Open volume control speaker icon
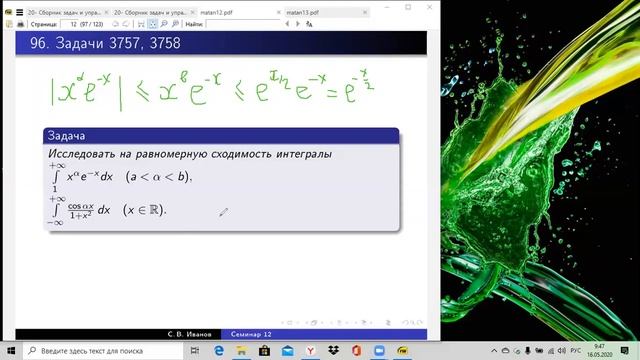This screenshot has height=360, width=640. [x=562, y=351]
